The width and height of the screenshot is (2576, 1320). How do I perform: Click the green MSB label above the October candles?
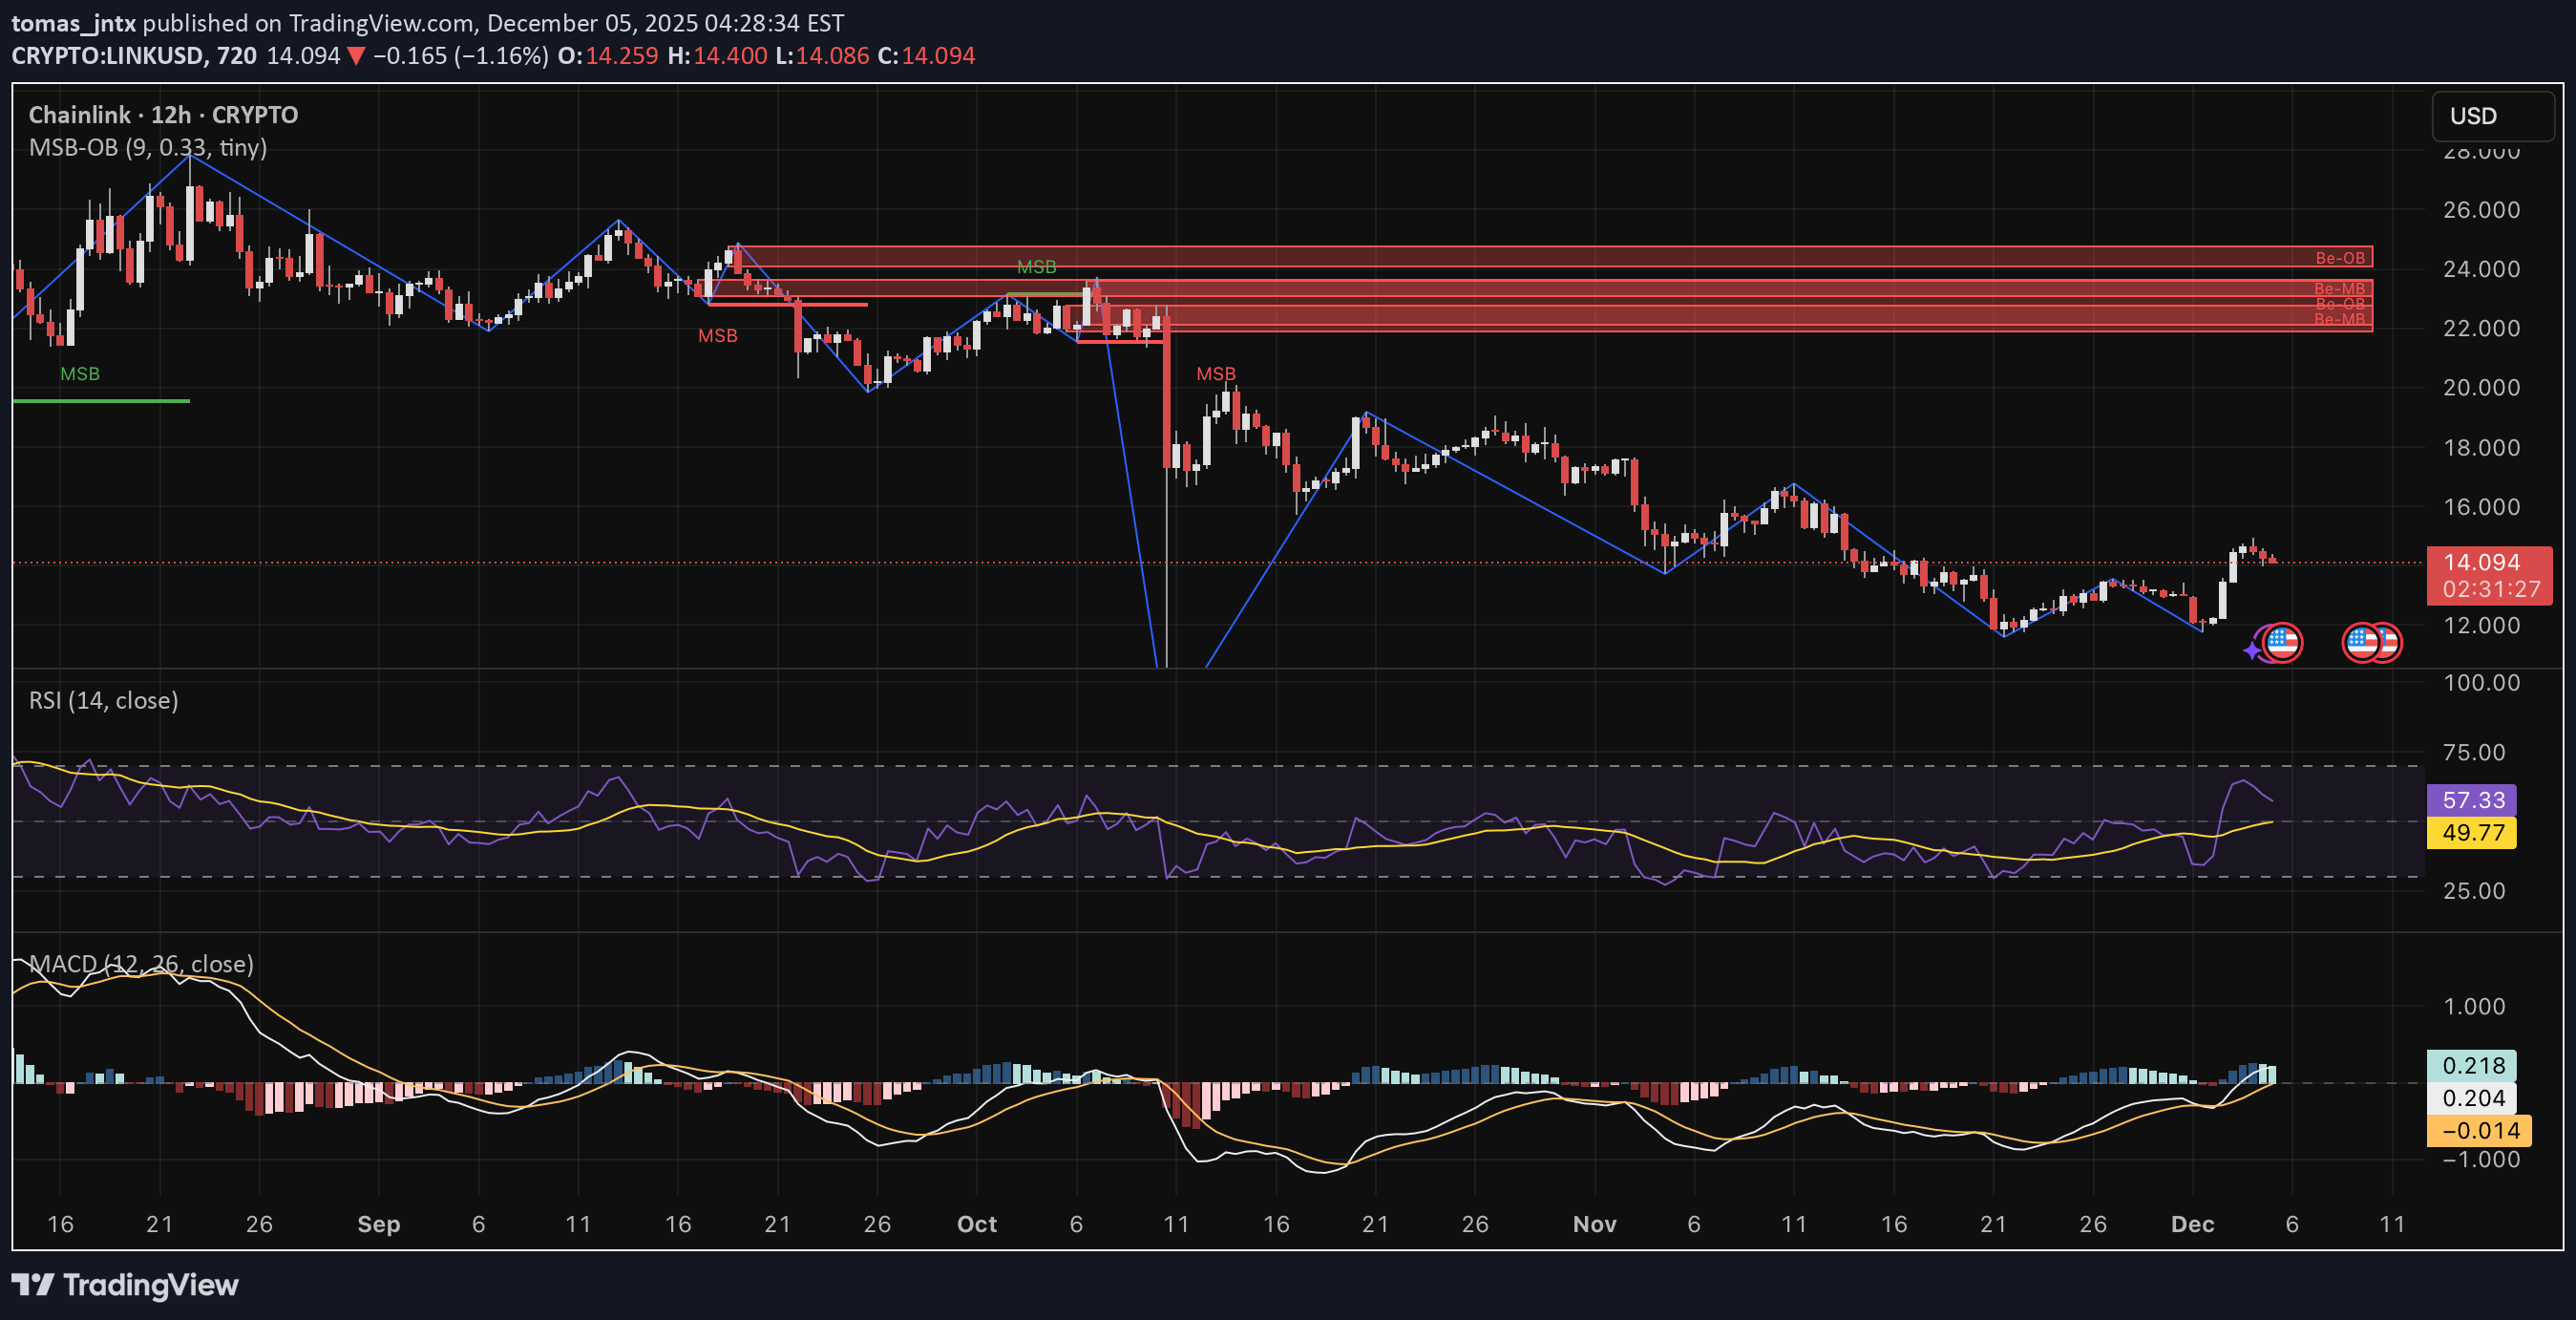(x=1036, y=267)
